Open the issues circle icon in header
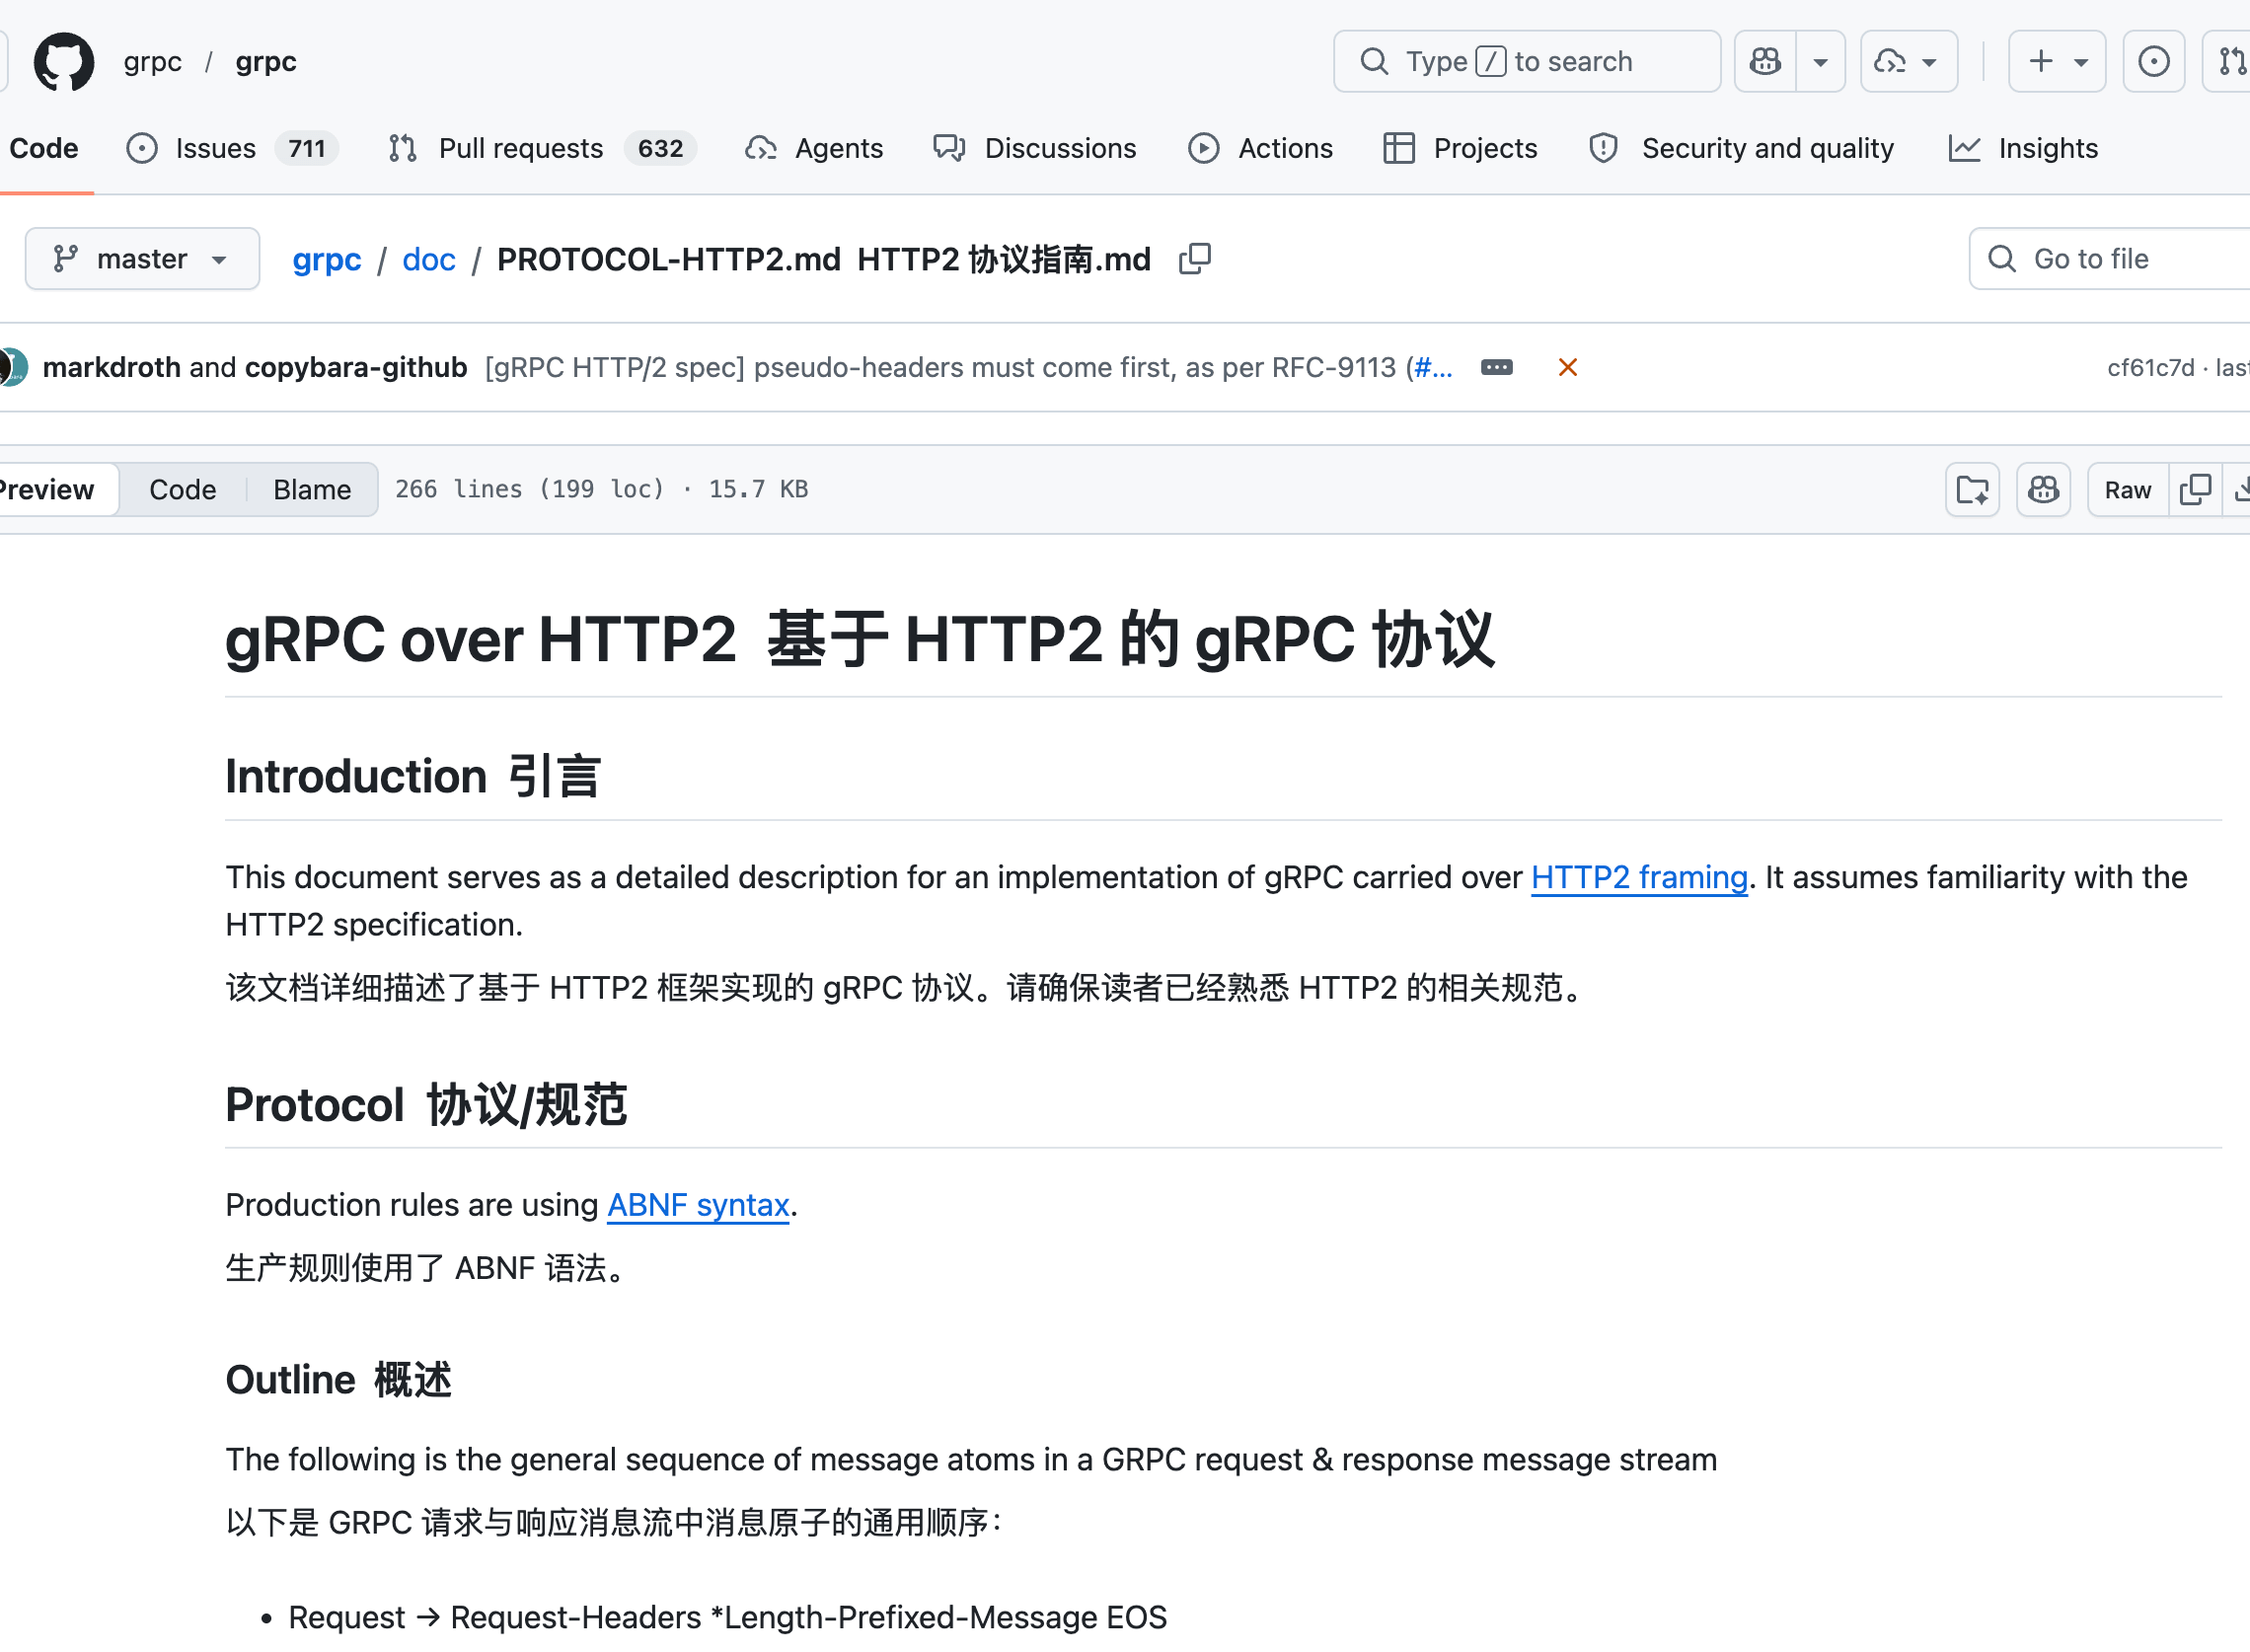This screenshot has width=2250, height=1652. (2154, 62)
